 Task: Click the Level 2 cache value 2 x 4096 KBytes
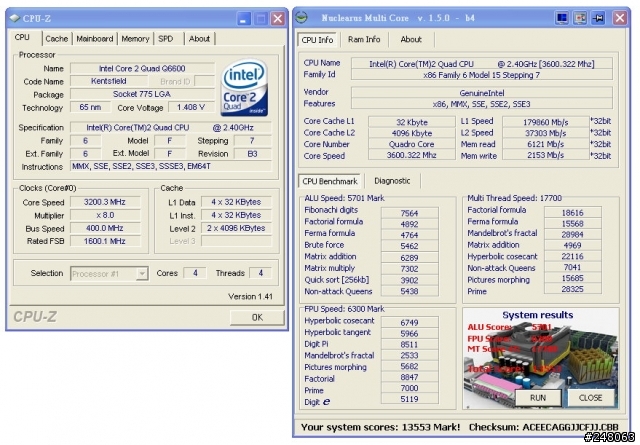point(236,228)
